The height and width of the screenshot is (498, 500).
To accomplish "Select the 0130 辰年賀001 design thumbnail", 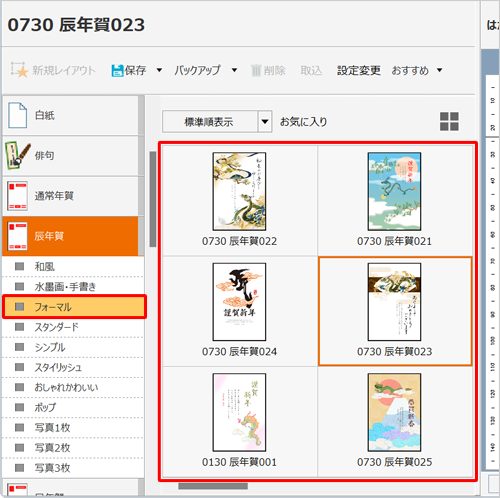I will (x=239, y=412).
